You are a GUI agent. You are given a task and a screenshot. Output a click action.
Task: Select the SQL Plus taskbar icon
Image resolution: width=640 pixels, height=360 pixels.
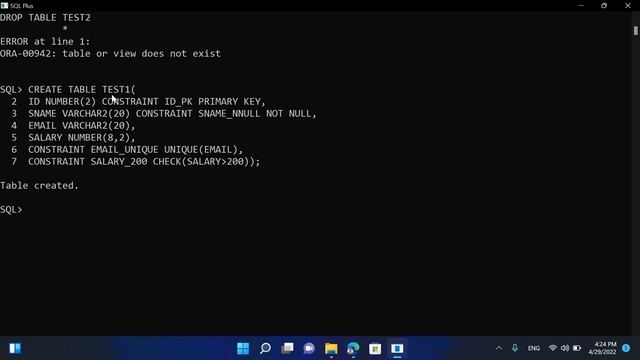point(397,348)
